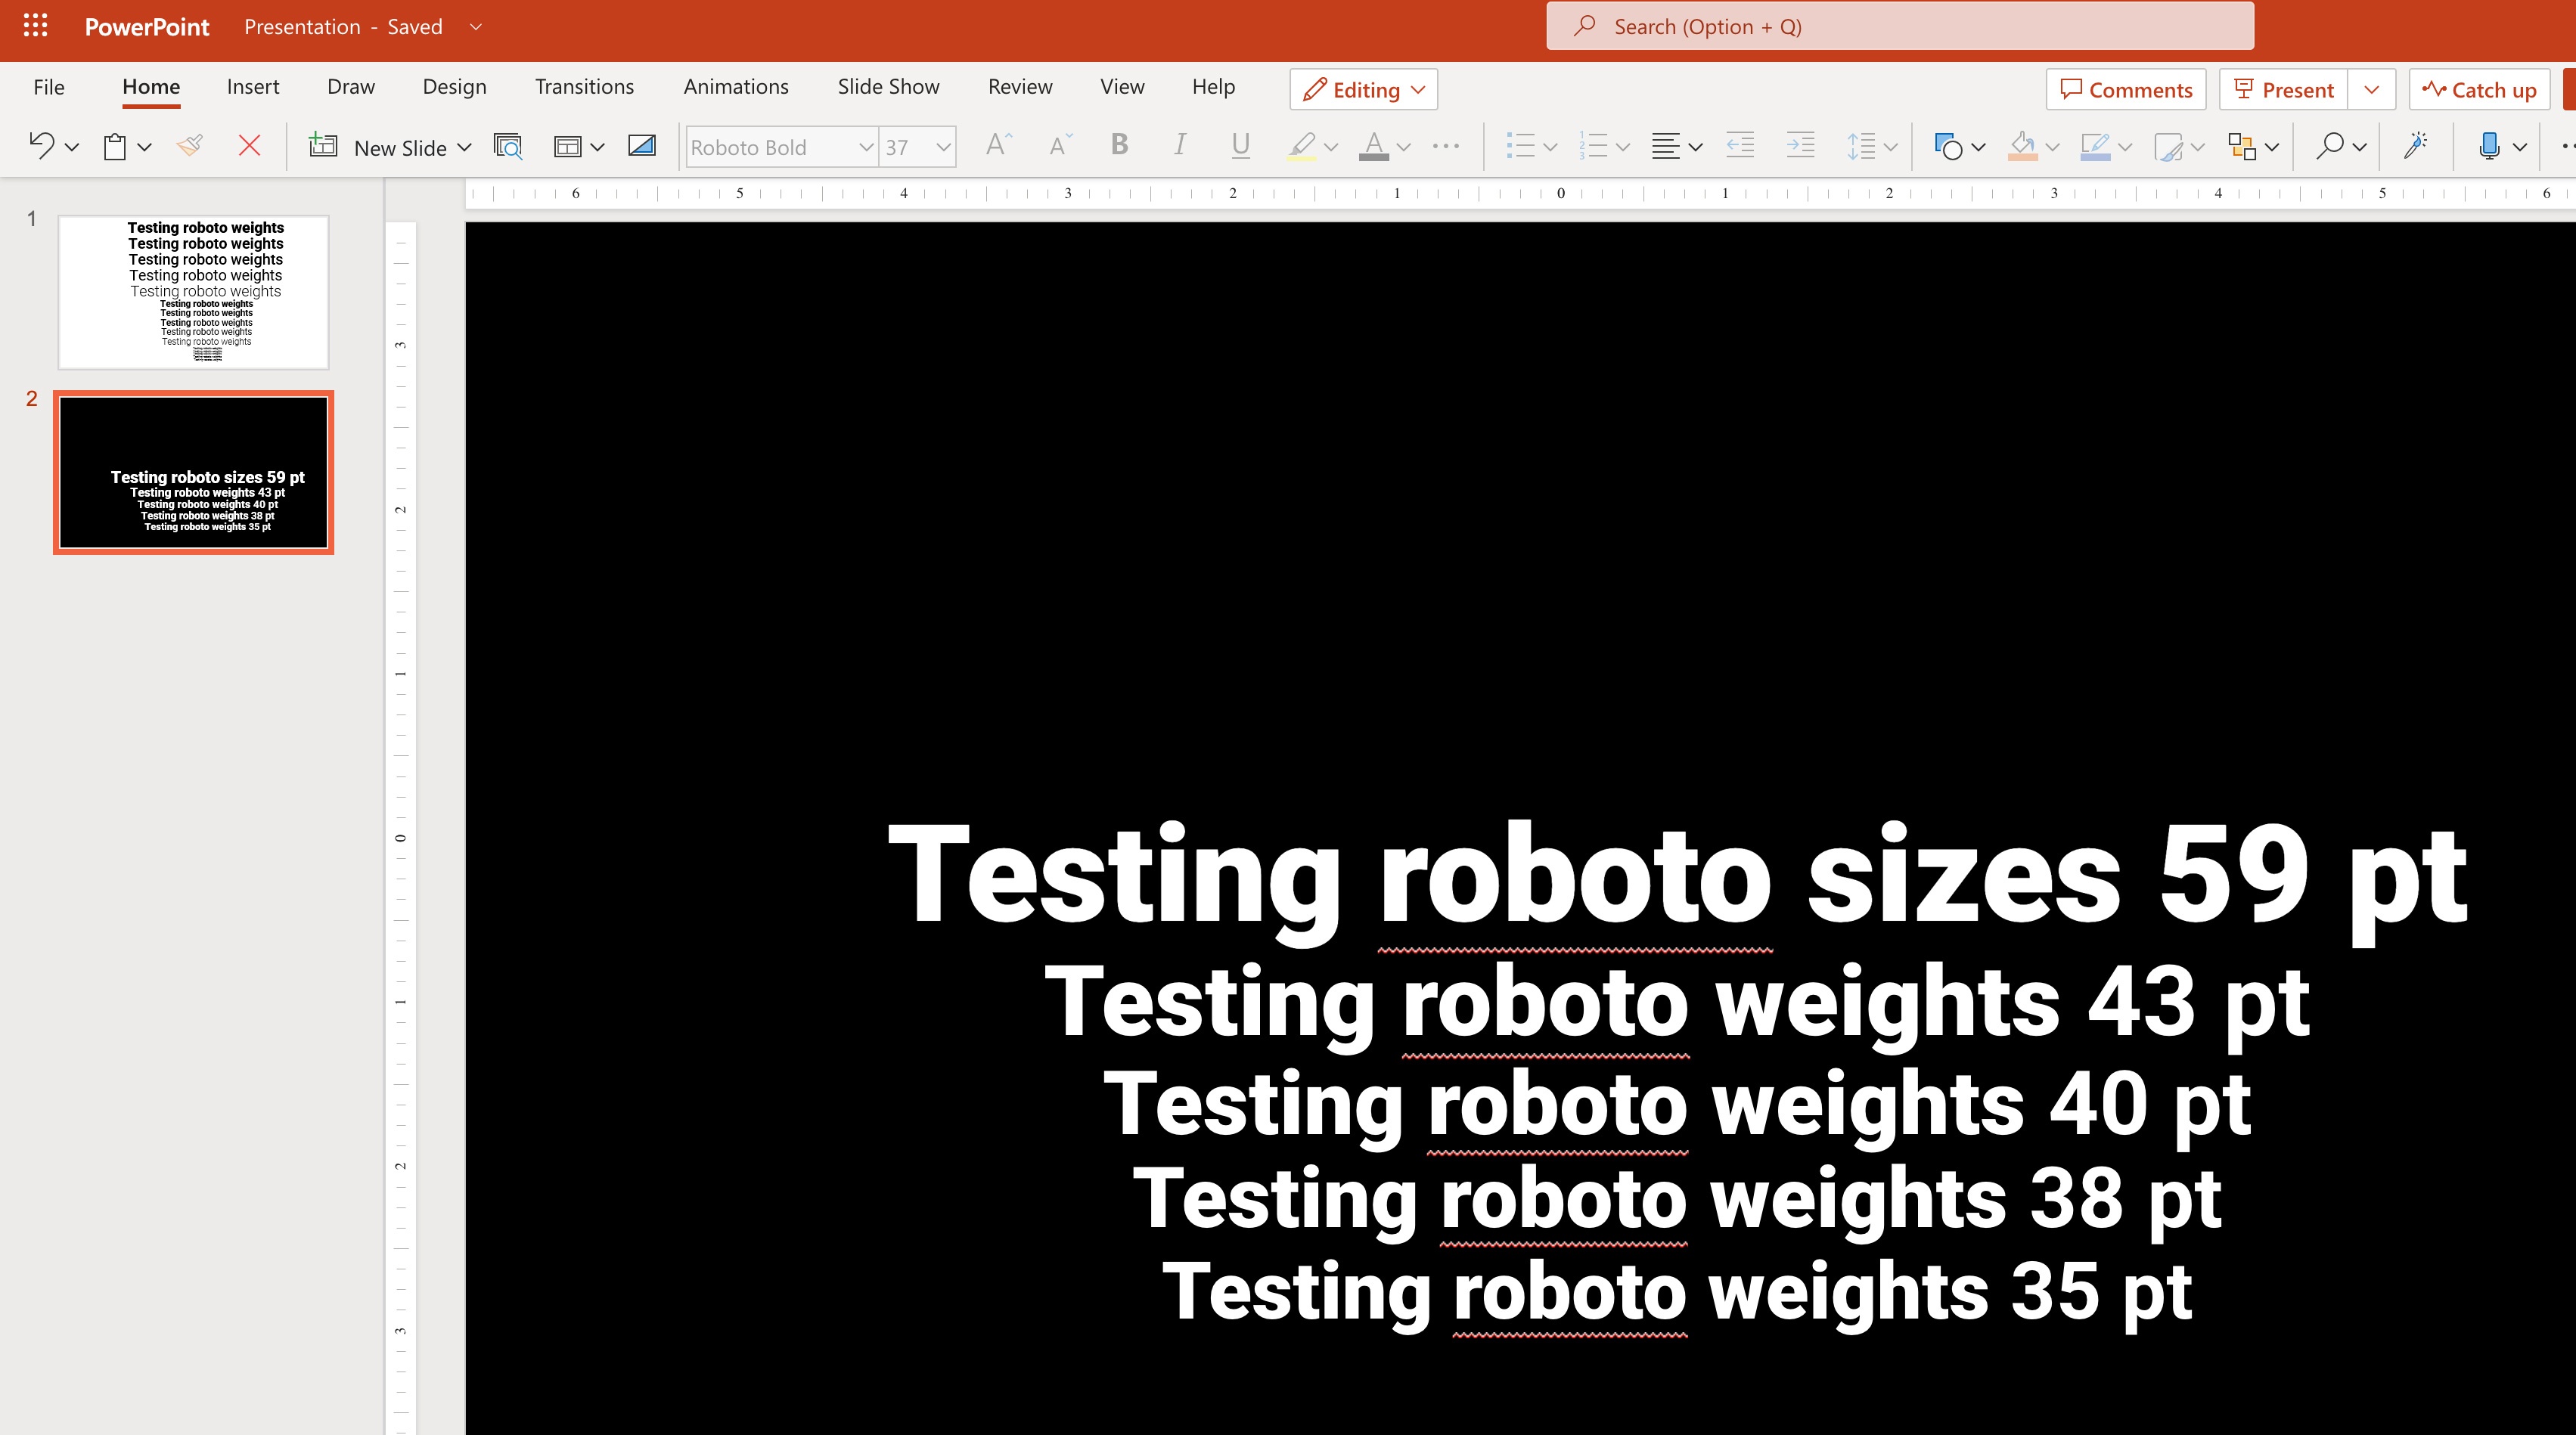This screenshot has width=2576, height=1435.
Task: Switch to the Animations tab
Action: [x=736, y=87]
